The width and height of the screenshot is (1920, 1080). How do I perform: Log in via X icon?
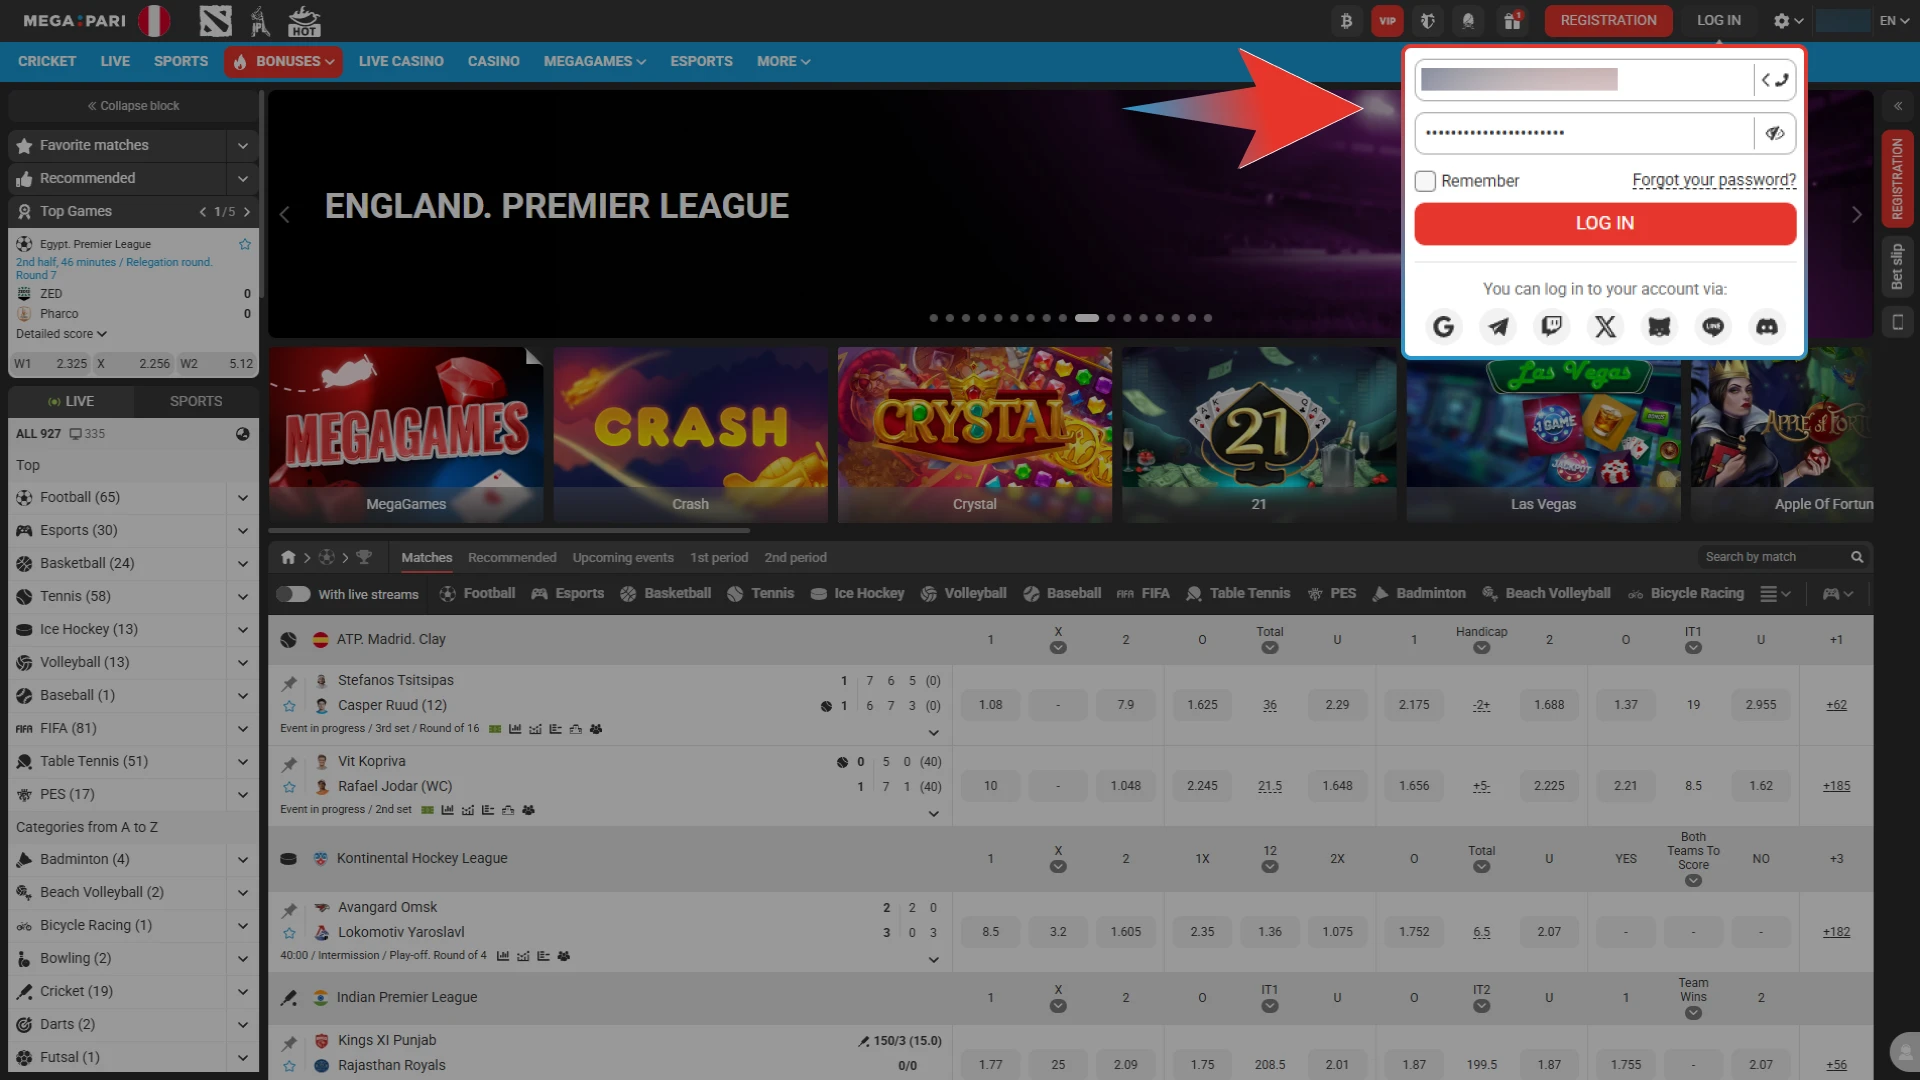(1605, 327)
